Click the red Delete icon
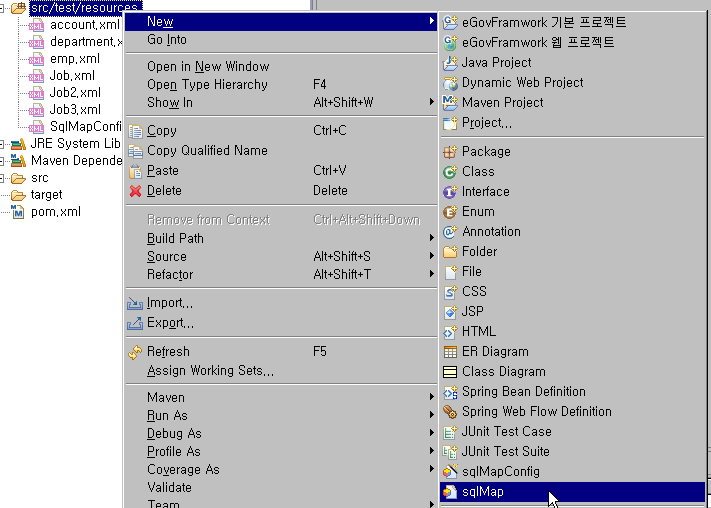Viewport: 711px width, 508px height. click(x=136, y=191)
